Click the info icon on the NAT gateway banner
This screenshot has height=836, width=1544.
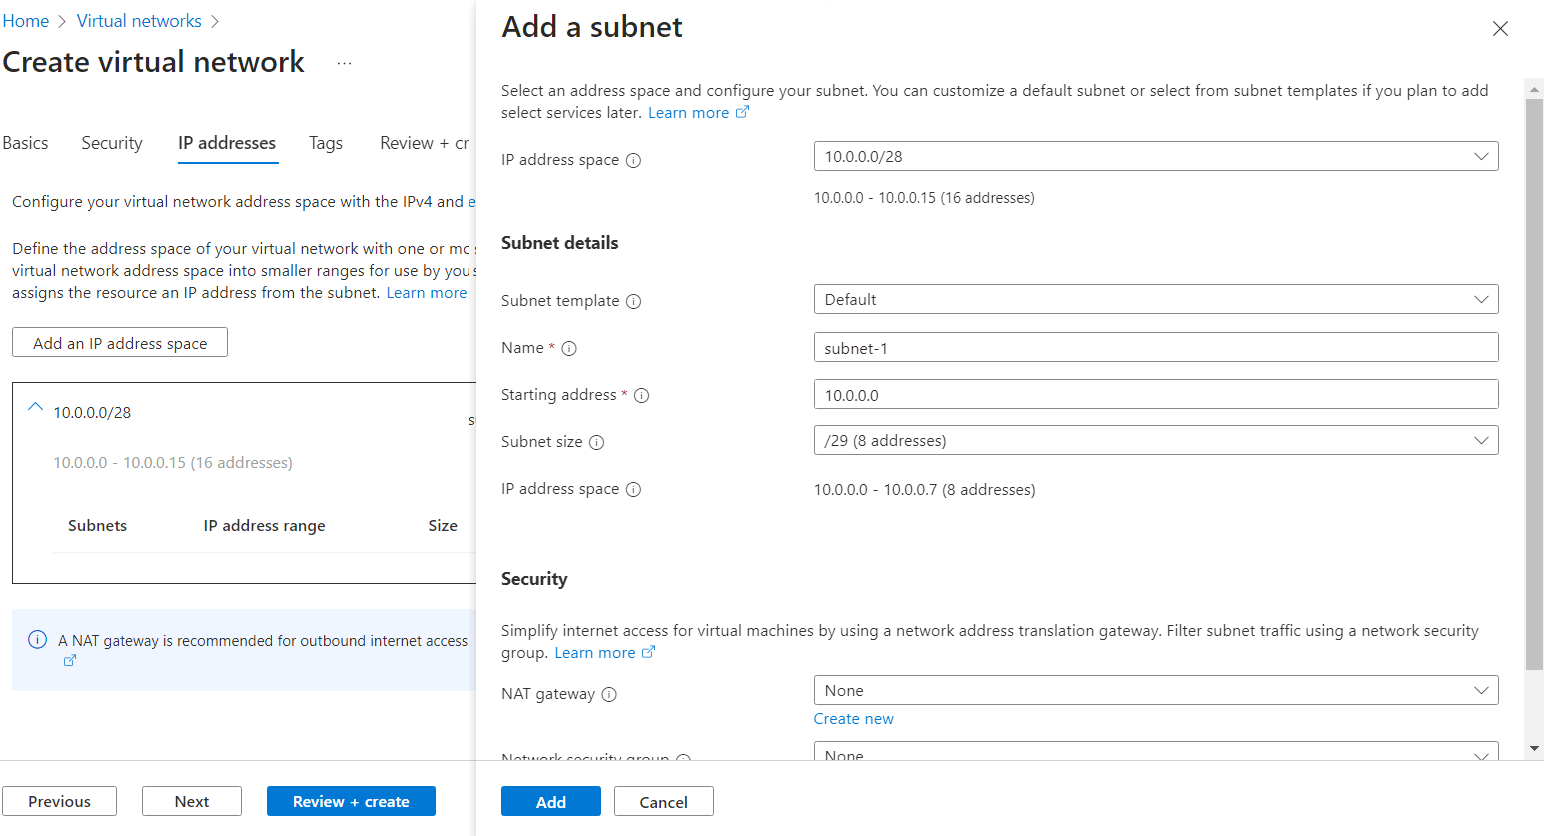point(37,640)
